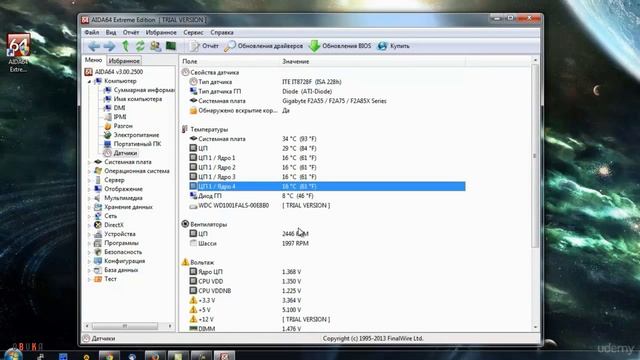Open Обновления BIOS
This screenshot has height=360, width=640.
click(340, 46)
